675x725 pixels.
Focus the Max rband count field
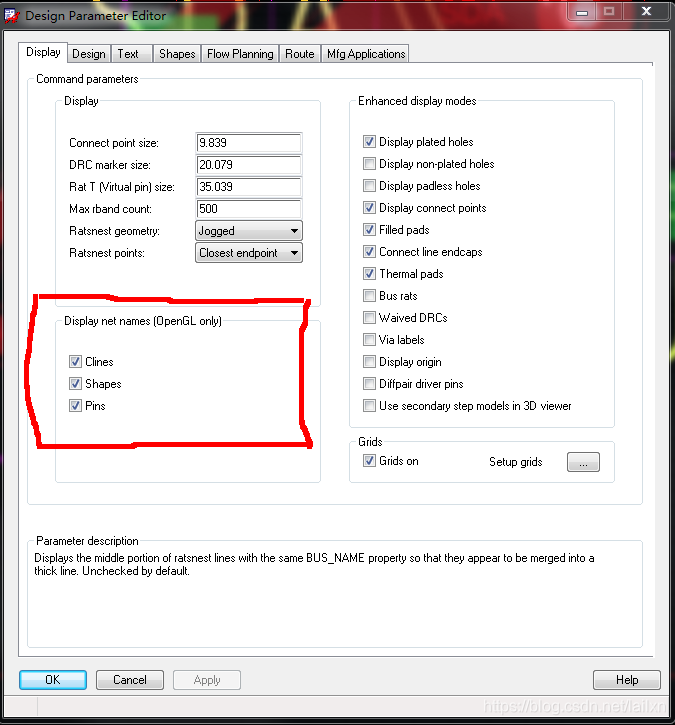[x=249, y=209]
